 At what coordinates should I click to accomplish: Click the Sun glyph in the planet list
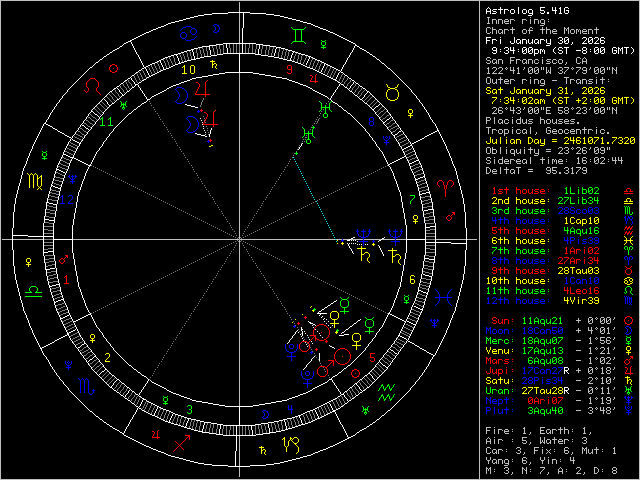click(626, 322)
